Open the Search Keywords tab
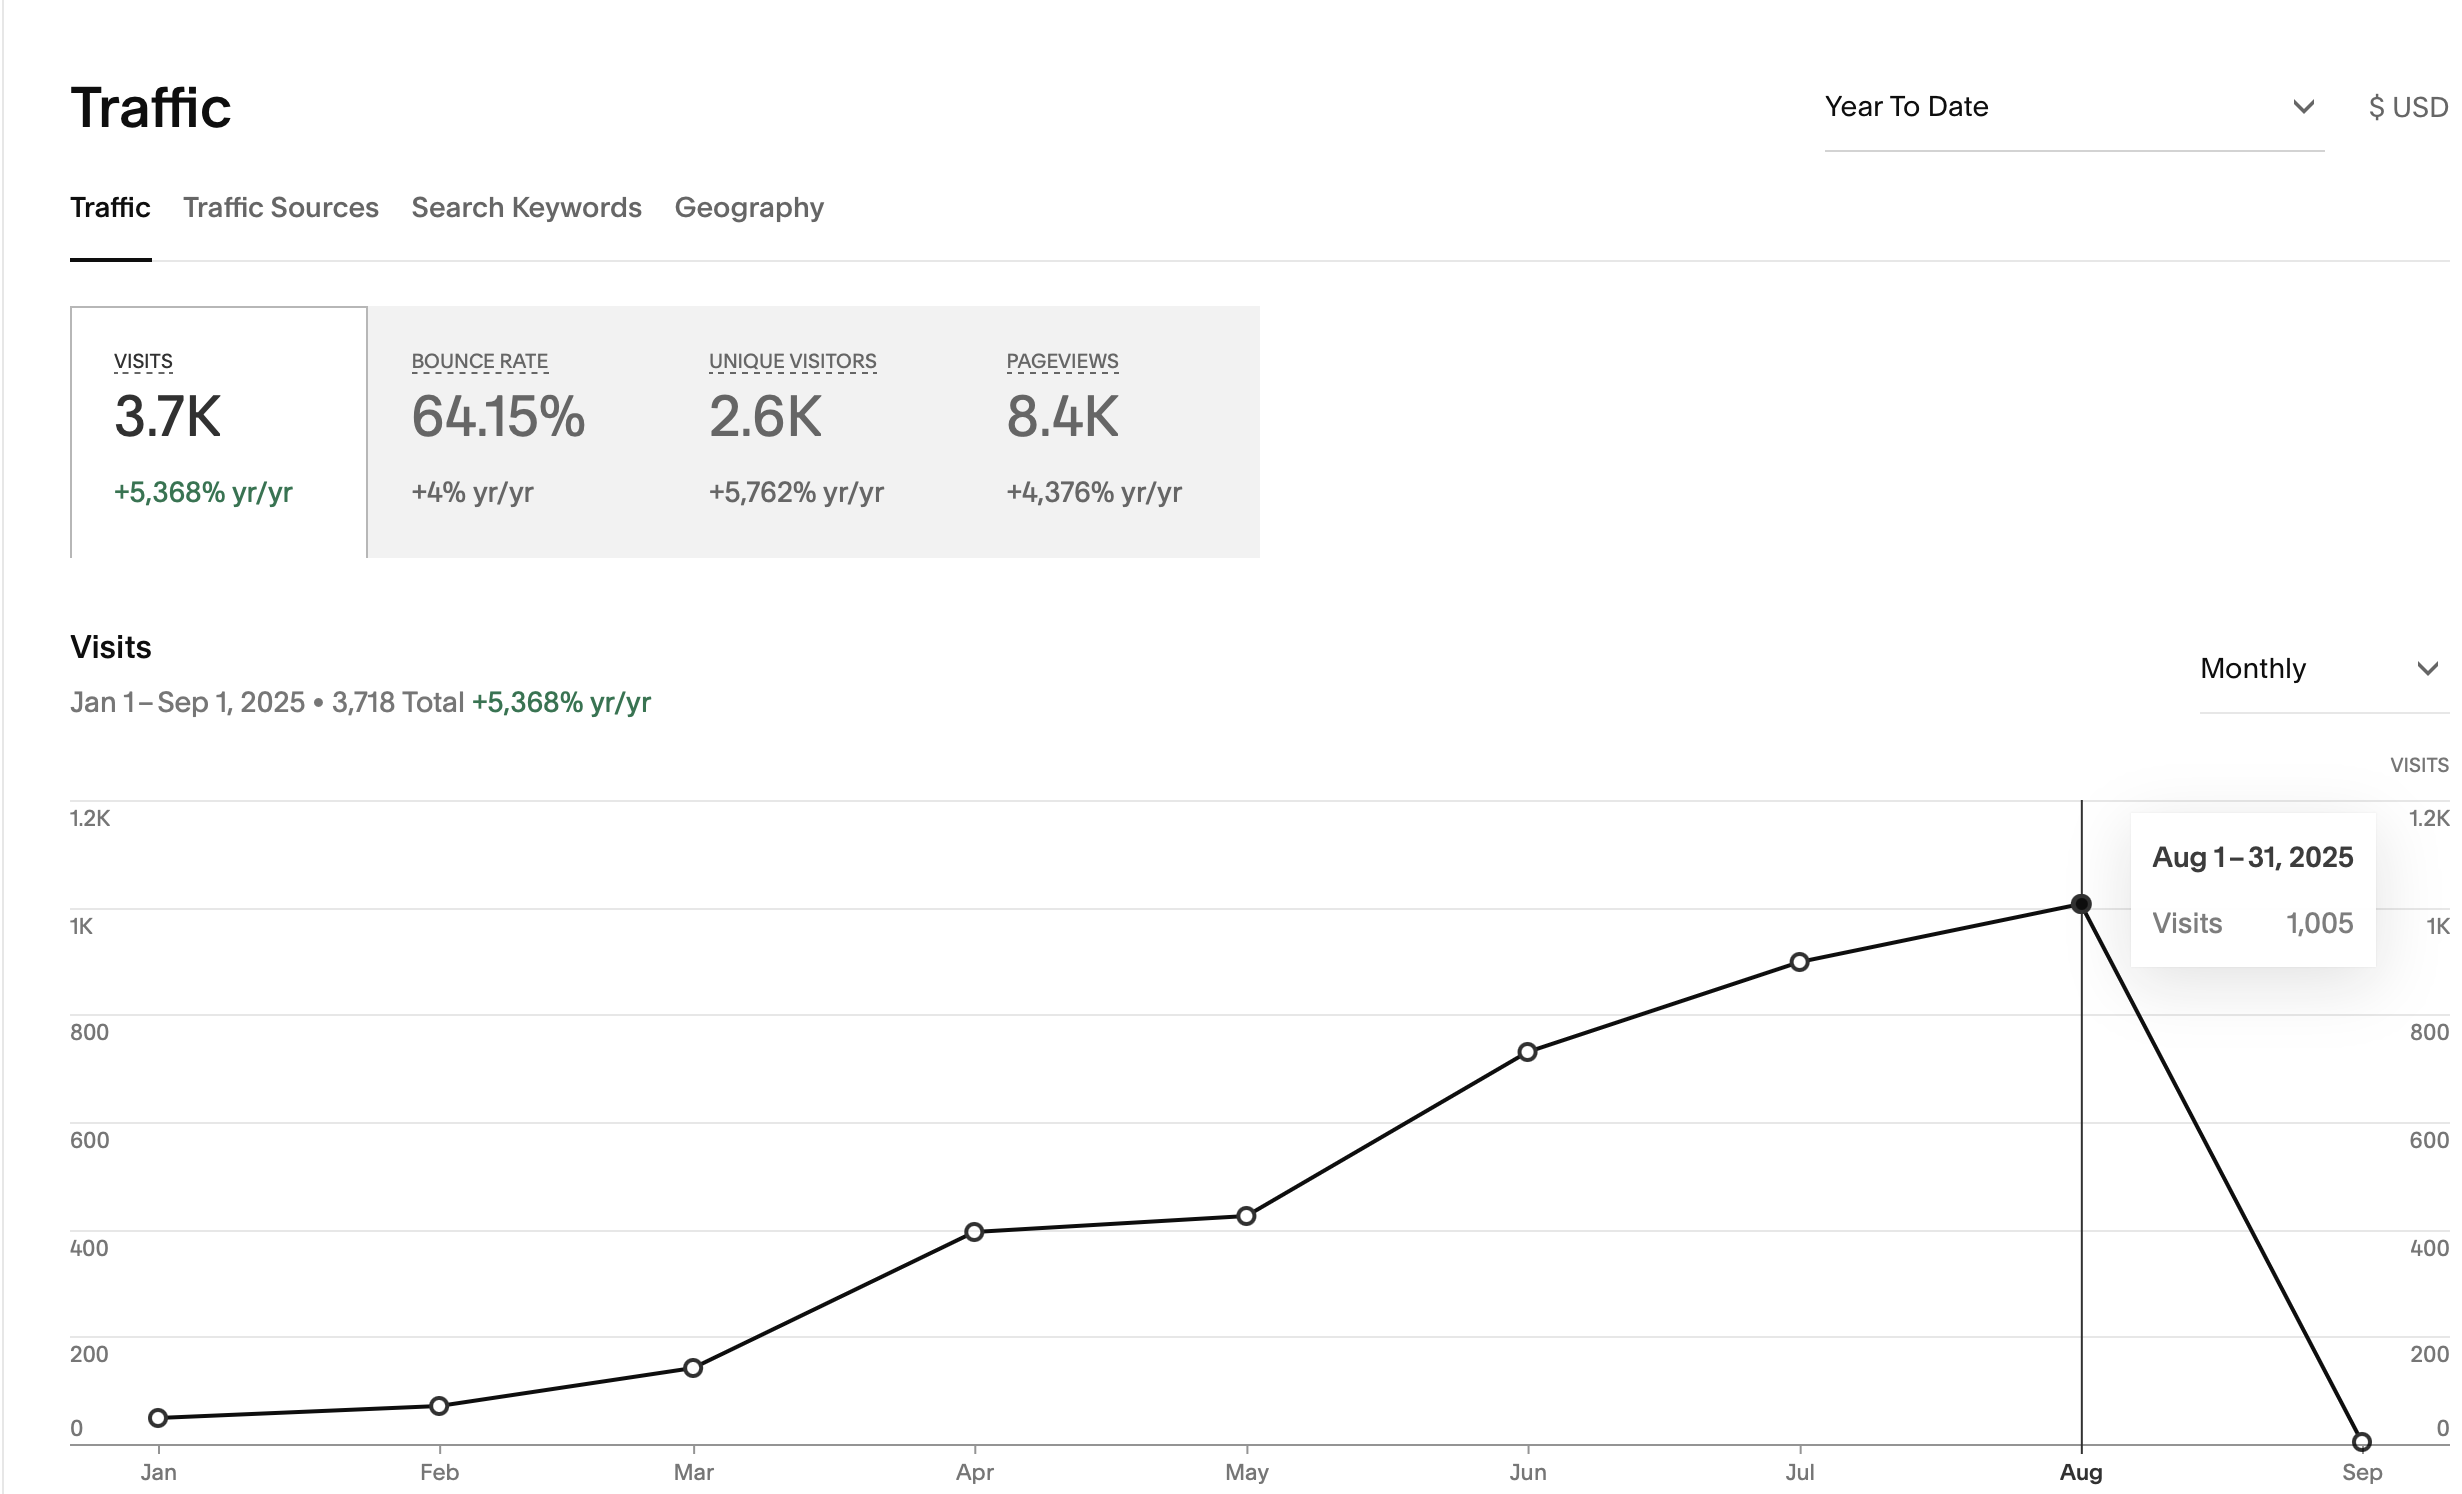Viewport: 2462px width, 1494px height. (x=526, y=207)
